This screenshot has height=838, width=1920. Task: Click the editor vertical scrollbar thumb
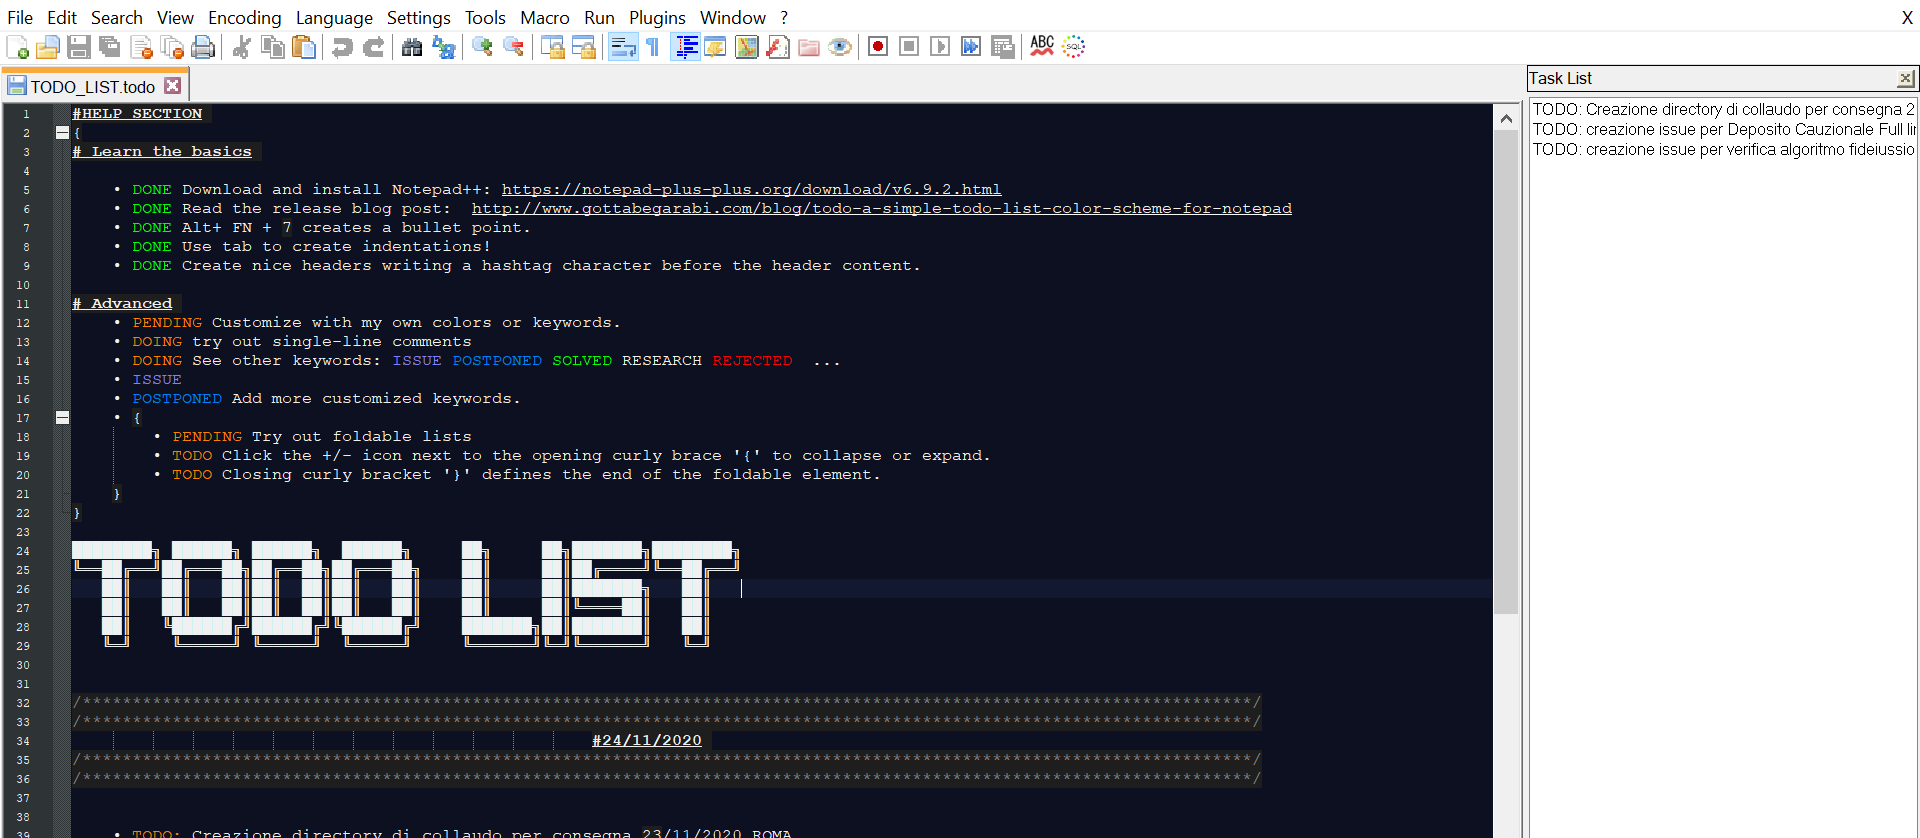click(1506, 371)
